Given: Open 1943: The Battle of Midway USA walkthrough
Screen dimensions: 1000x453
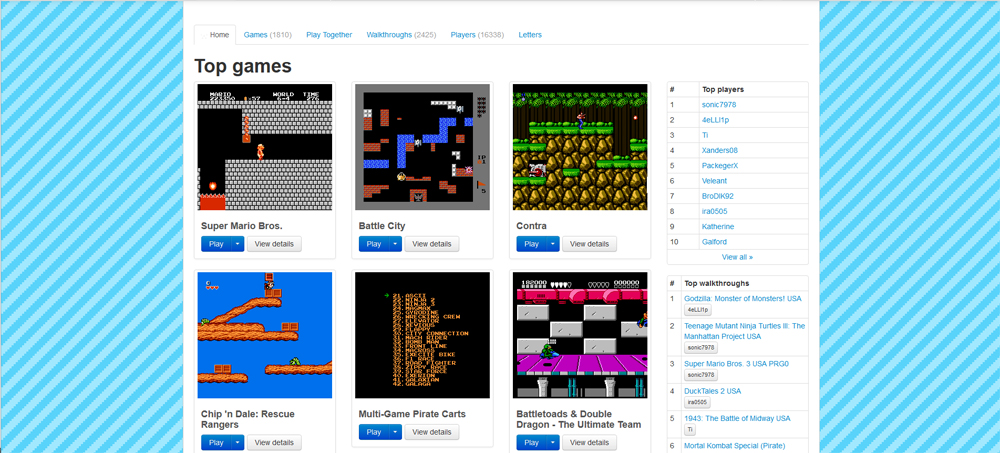Looking at the screenshot, I should coord(737,419).
